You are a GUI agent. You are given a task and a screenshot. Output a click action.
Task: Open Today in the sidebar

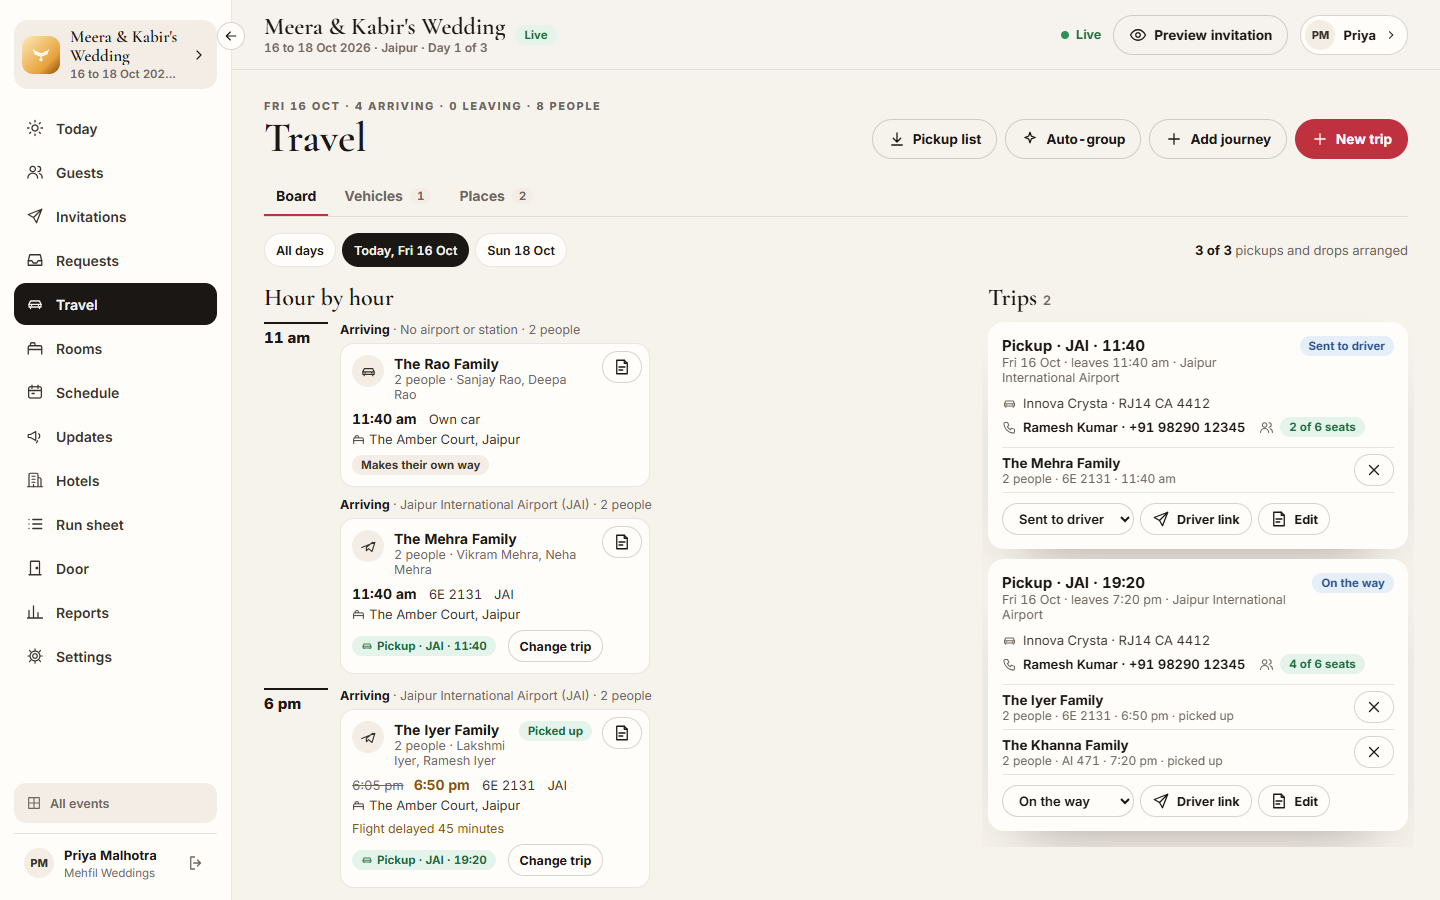click(x=115, y=129)
